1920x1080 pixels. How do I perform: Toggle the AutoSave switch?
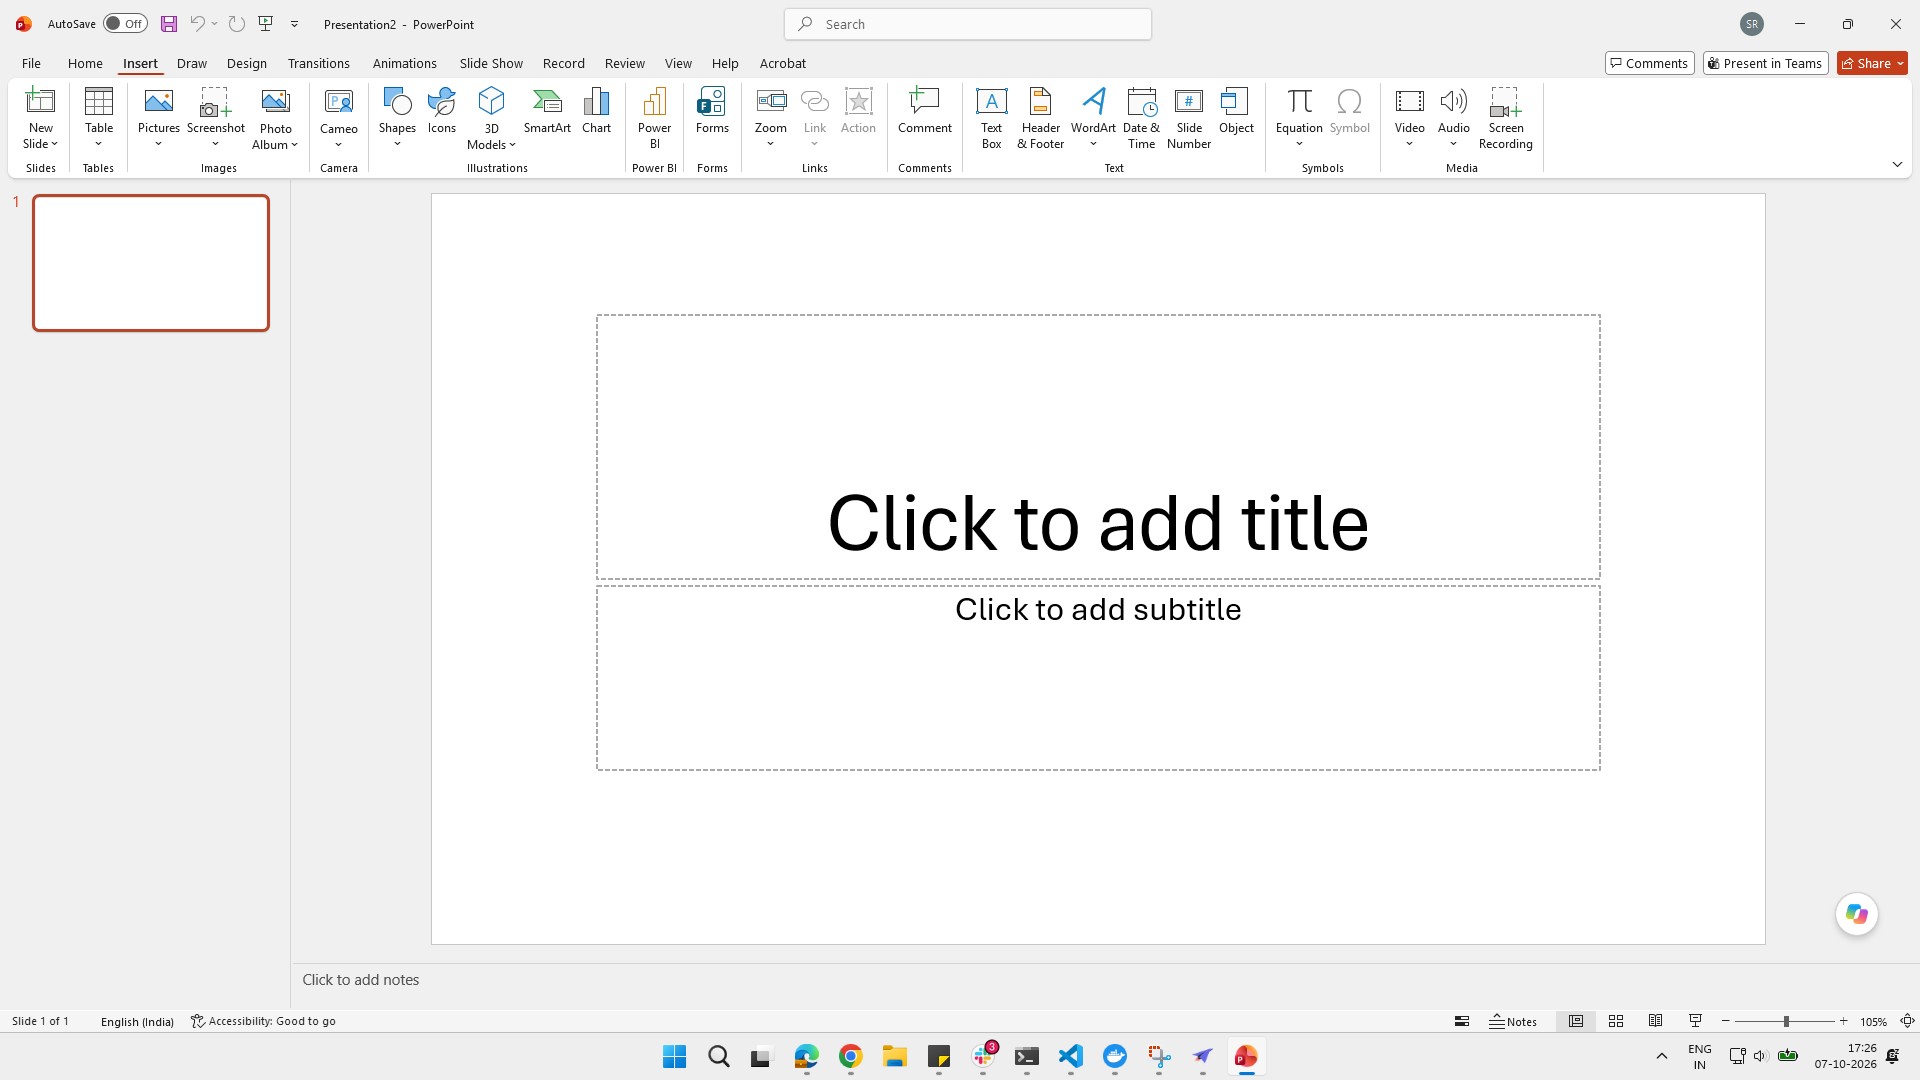point(125,24)
